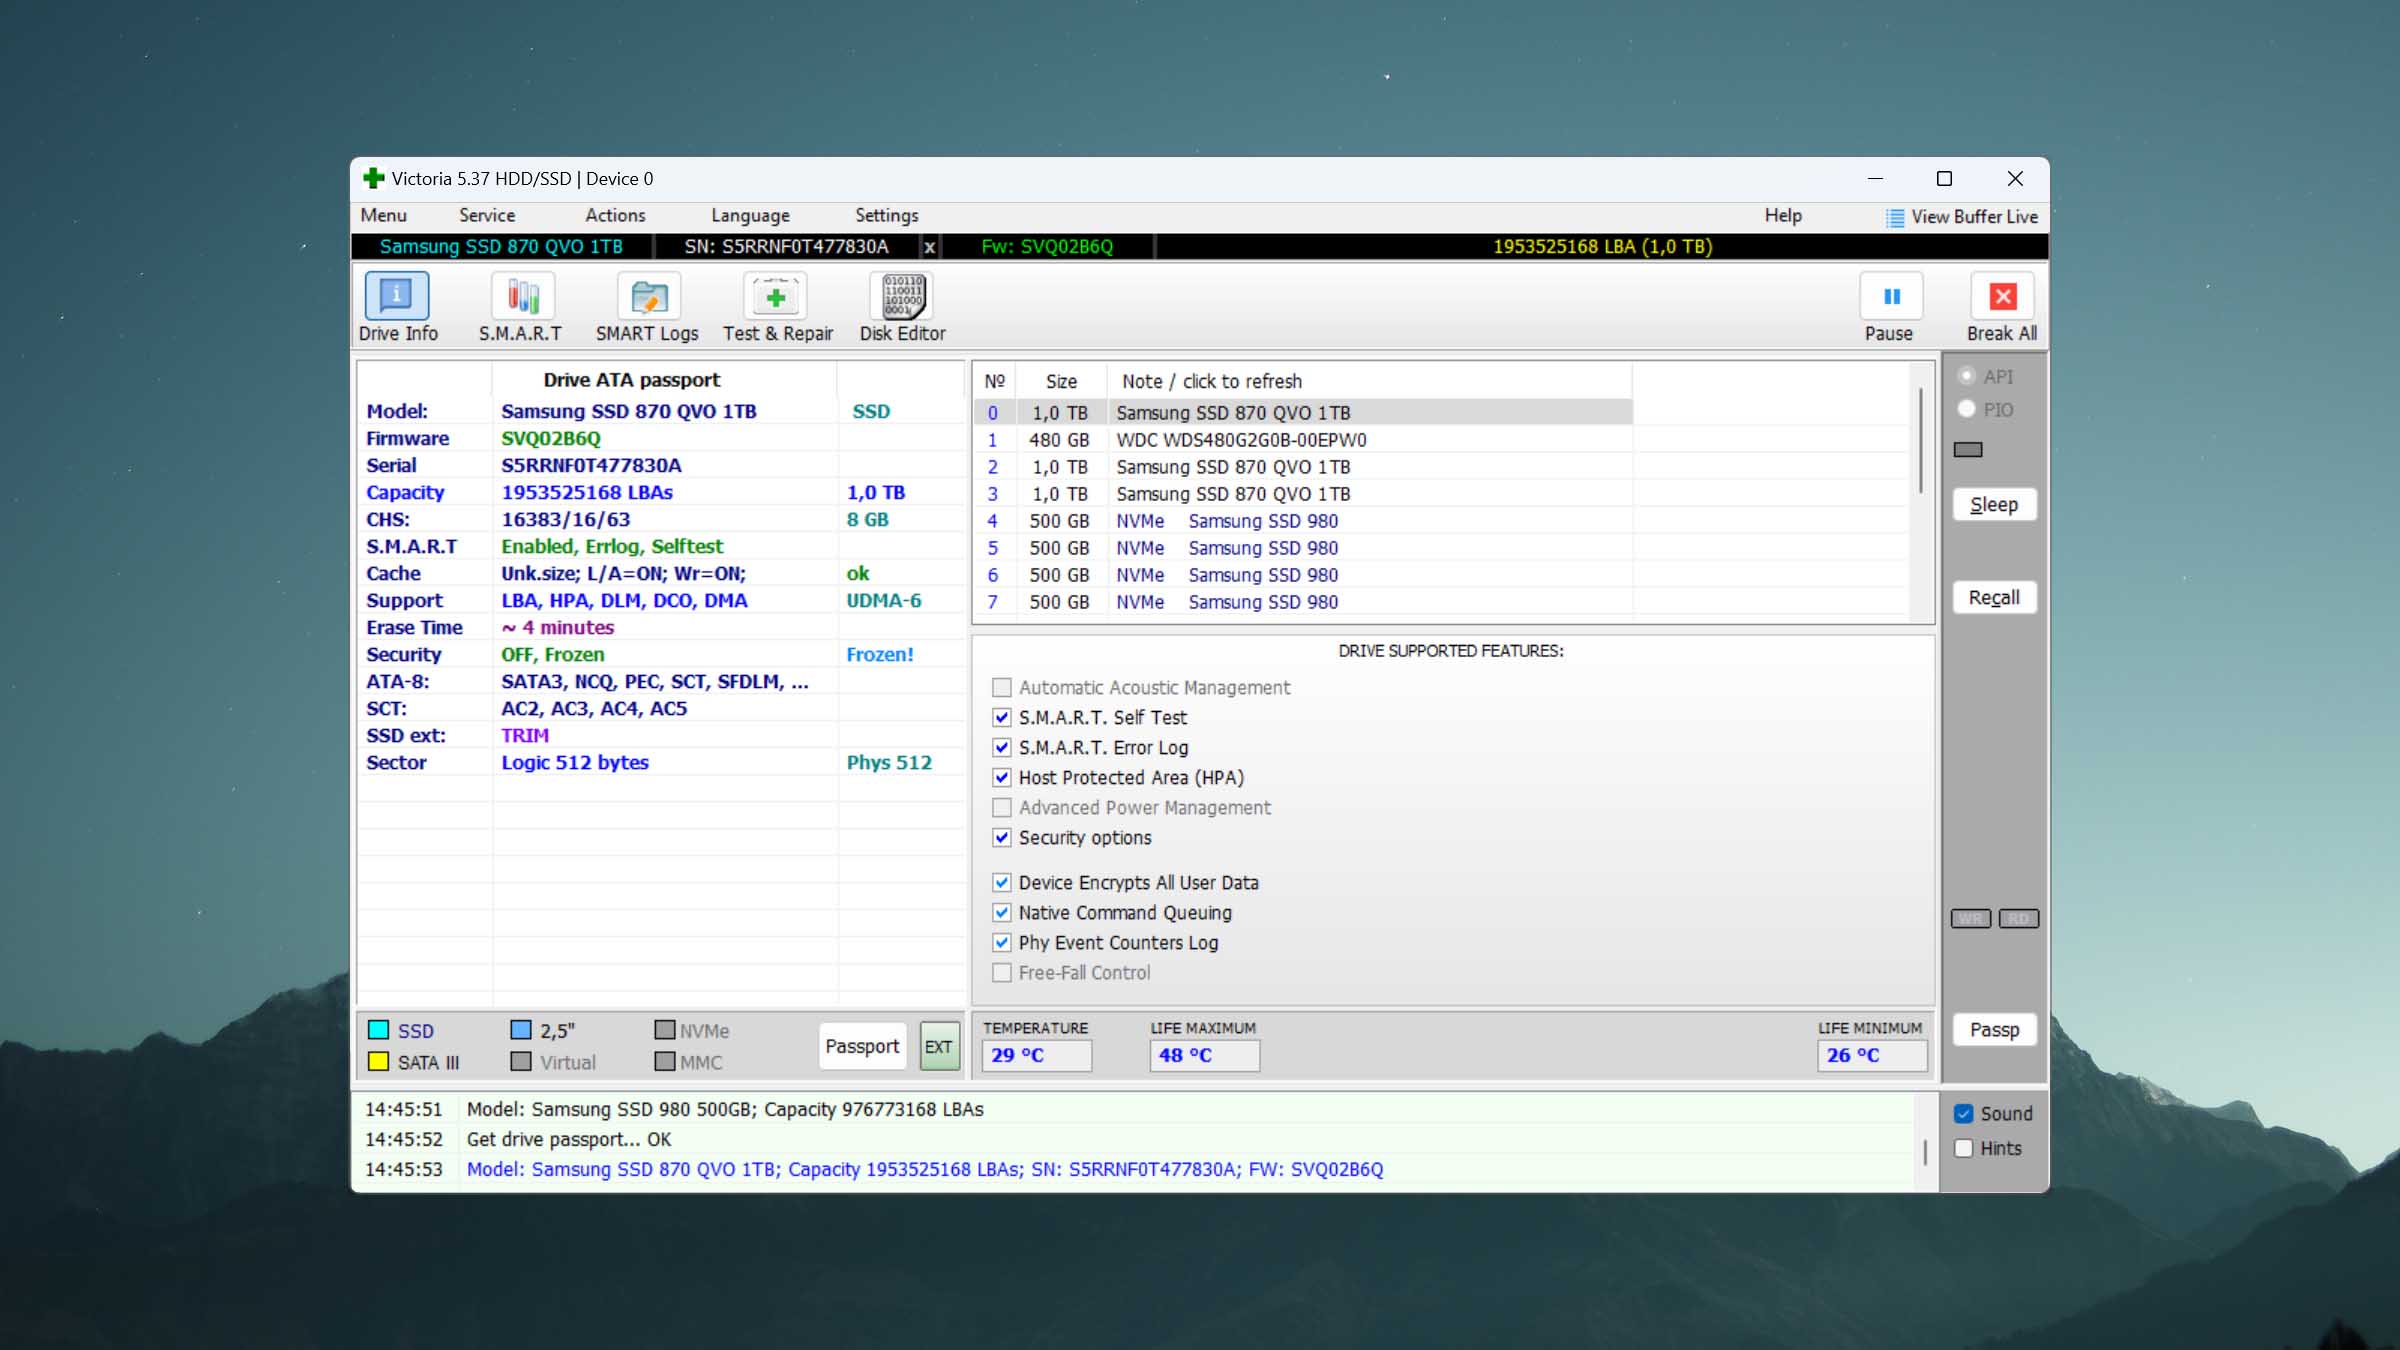The height and width of the screenshot is (1350, 2400).
Task: Click the blue 2,5" color swatch
Action: [521, 1030]
